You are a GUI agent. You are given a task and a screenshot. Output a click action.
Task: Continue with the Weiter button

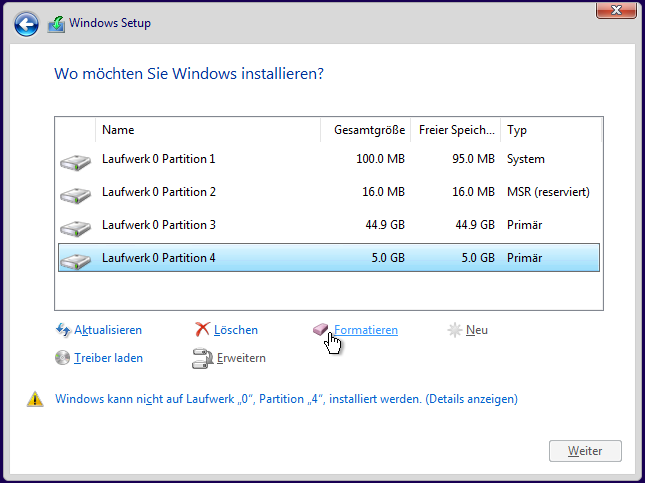point(585,451)
